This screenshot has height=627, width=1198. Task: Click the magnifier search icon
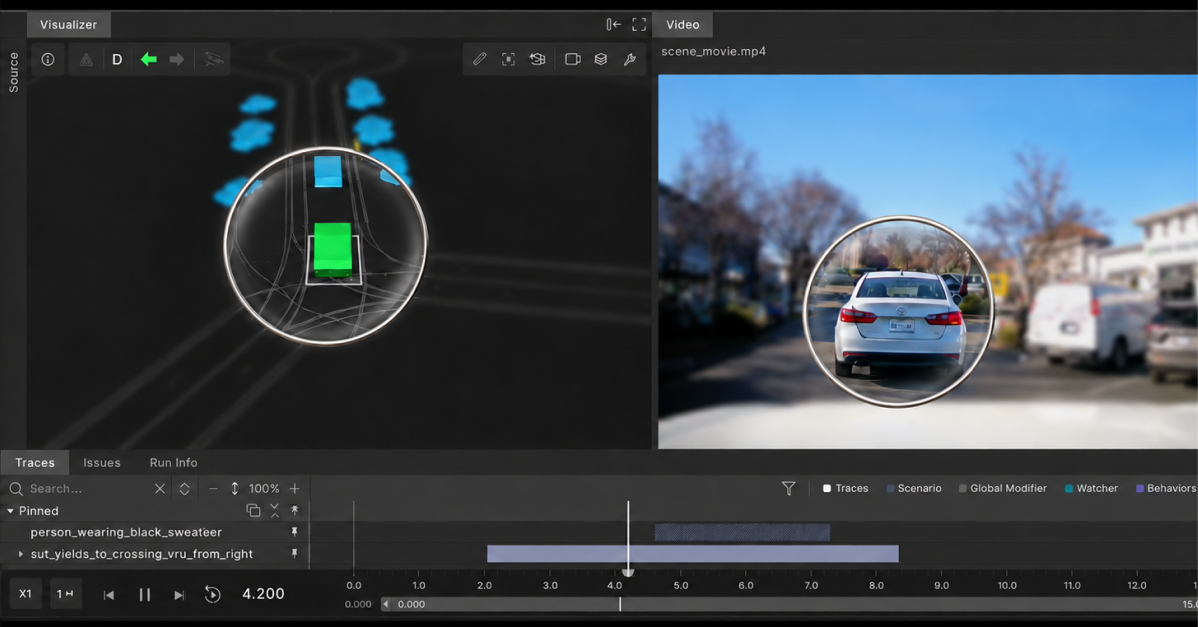click(16, 488)
